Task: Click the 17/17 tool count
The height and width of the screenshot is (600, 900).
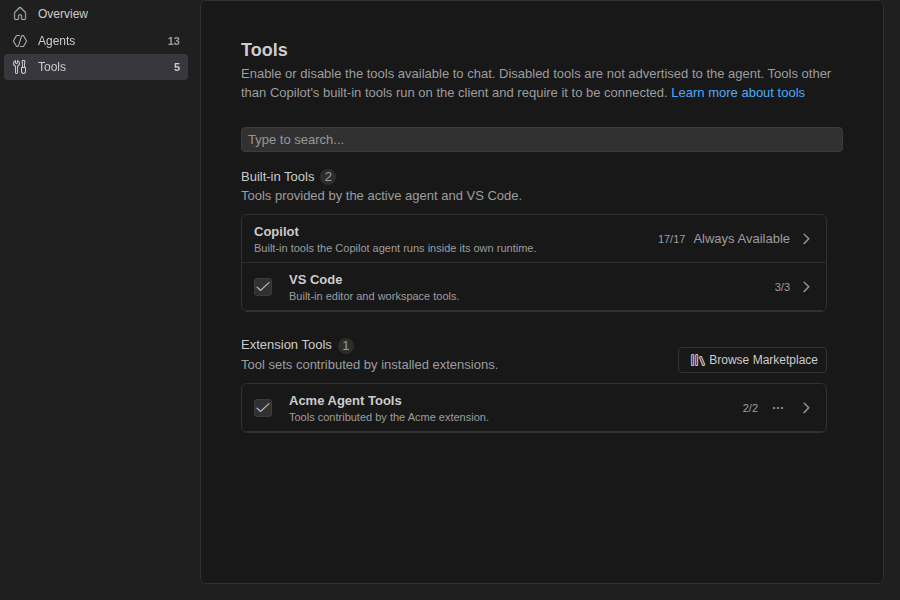Action: [671, 239]
